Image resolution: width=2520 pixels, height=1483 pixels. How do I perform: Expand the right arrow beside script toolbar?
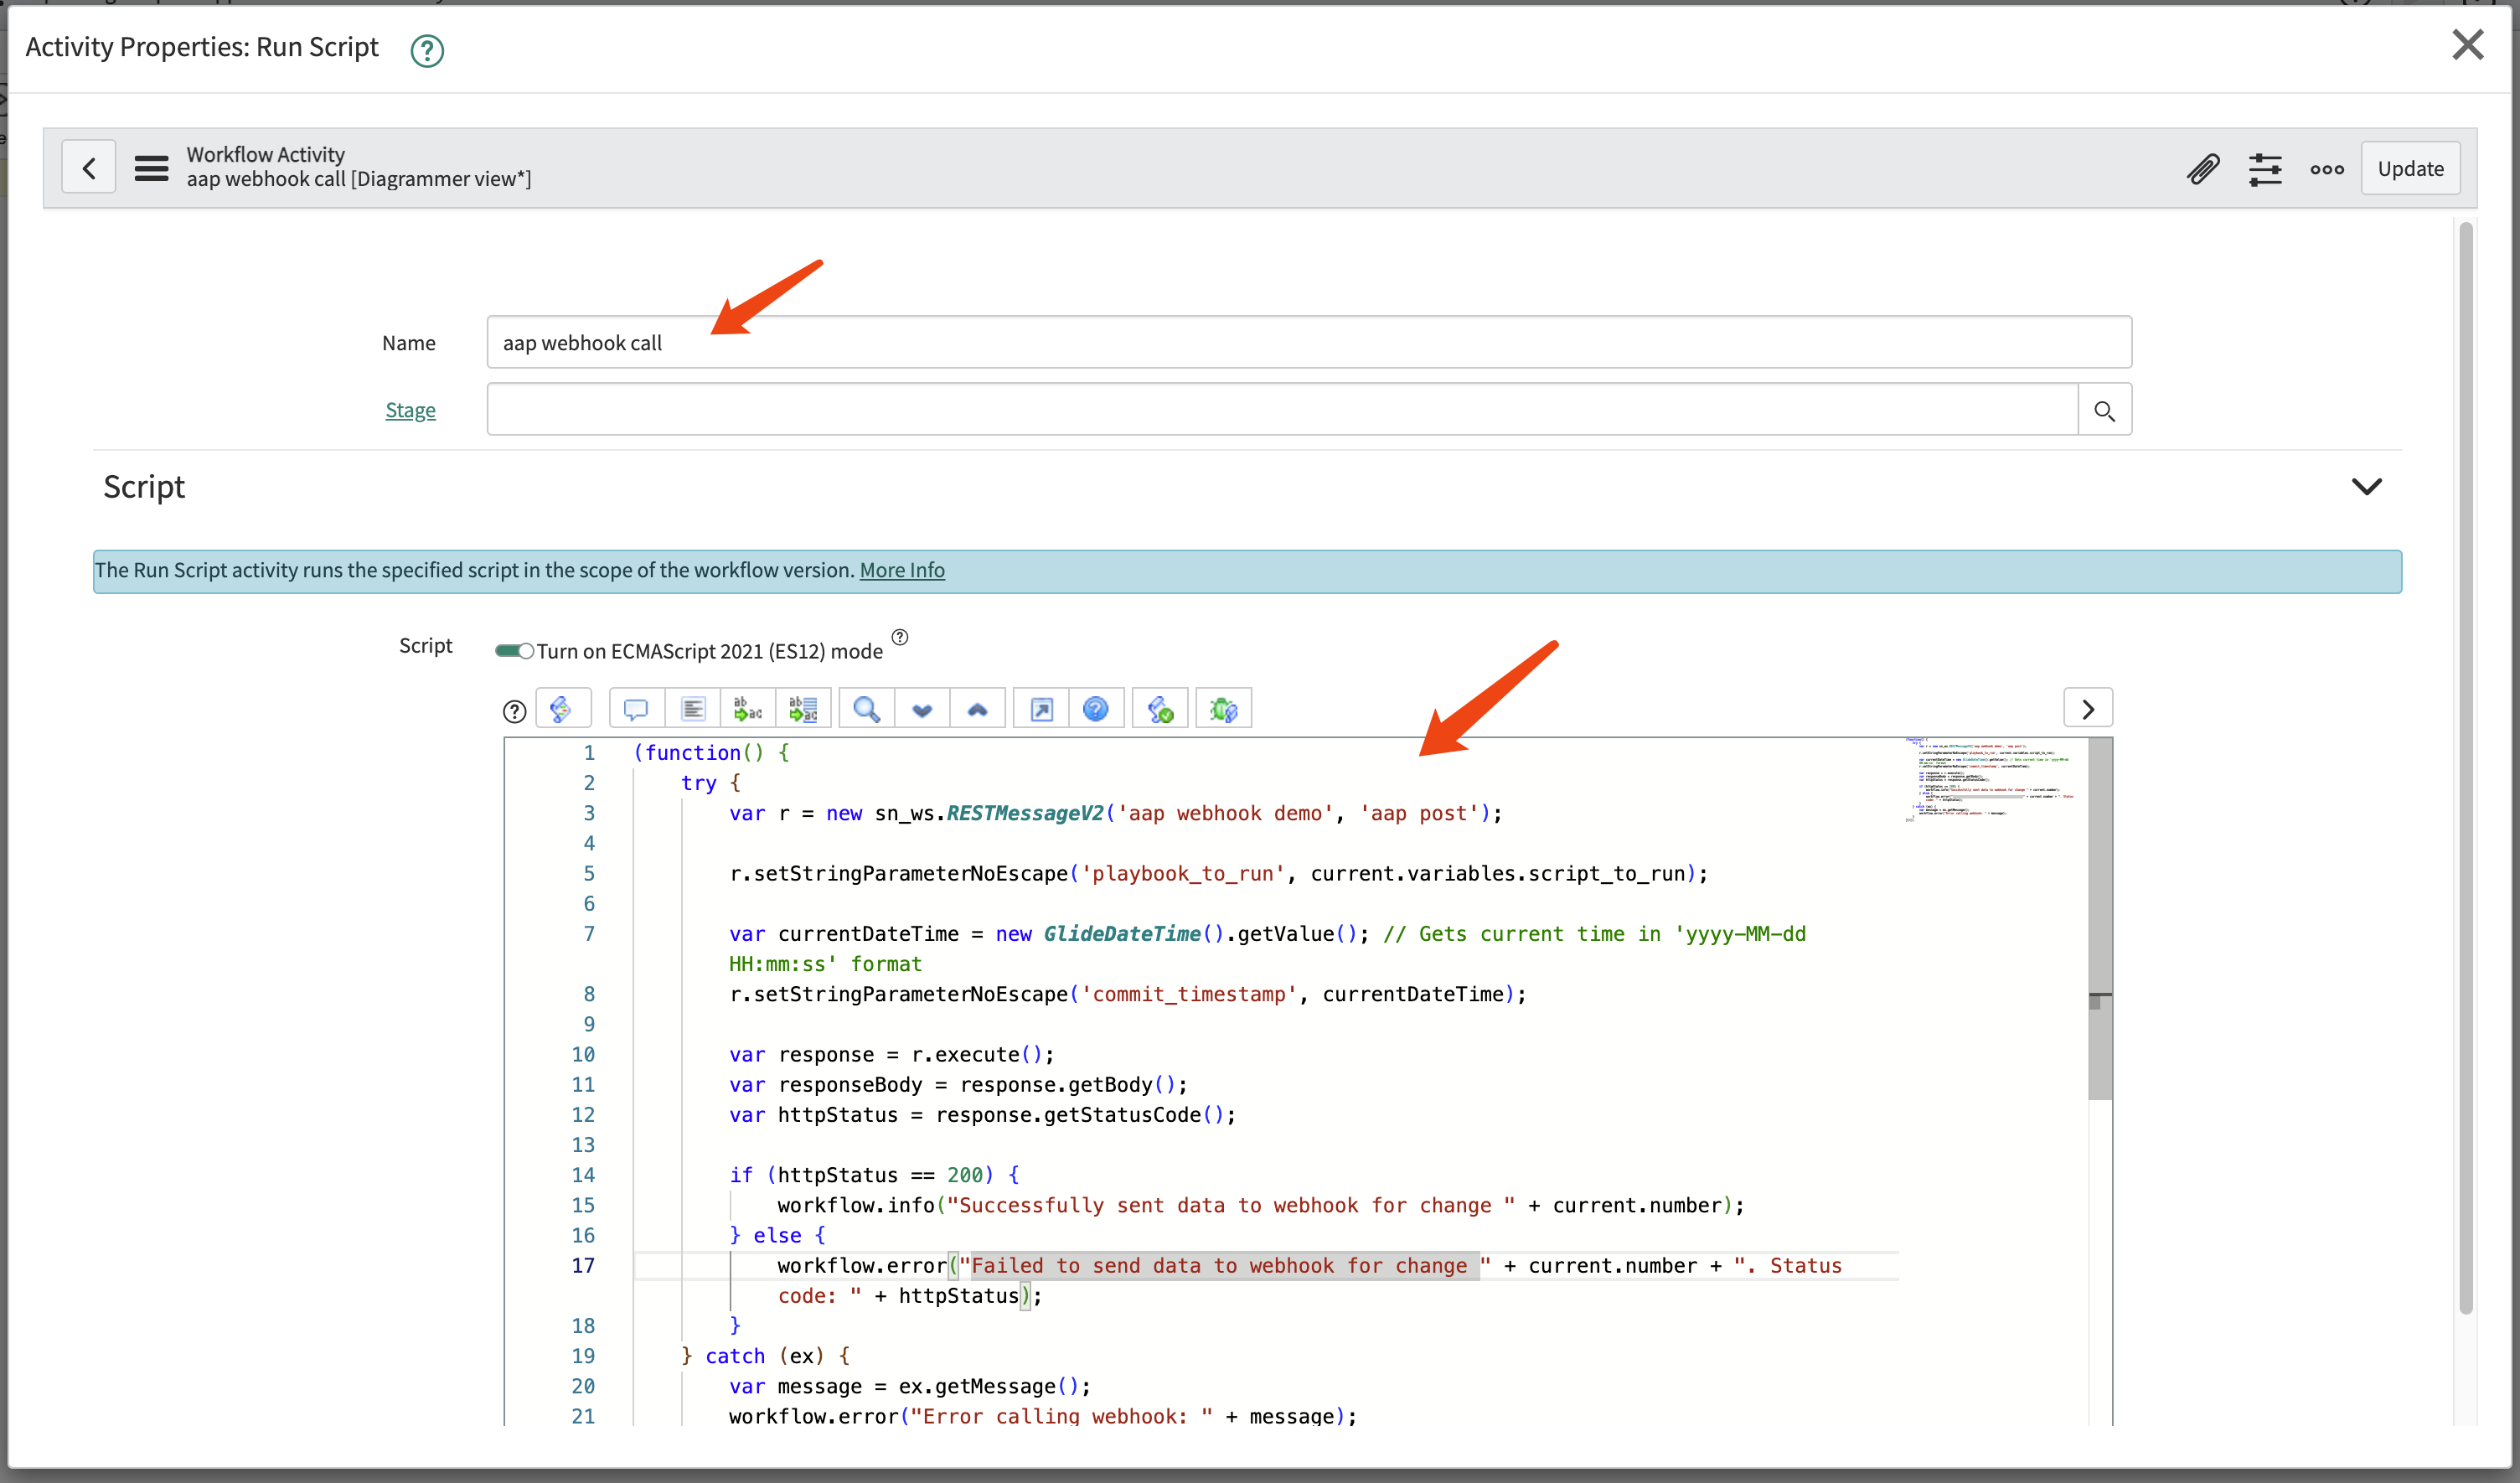(x=2087, y=709)
